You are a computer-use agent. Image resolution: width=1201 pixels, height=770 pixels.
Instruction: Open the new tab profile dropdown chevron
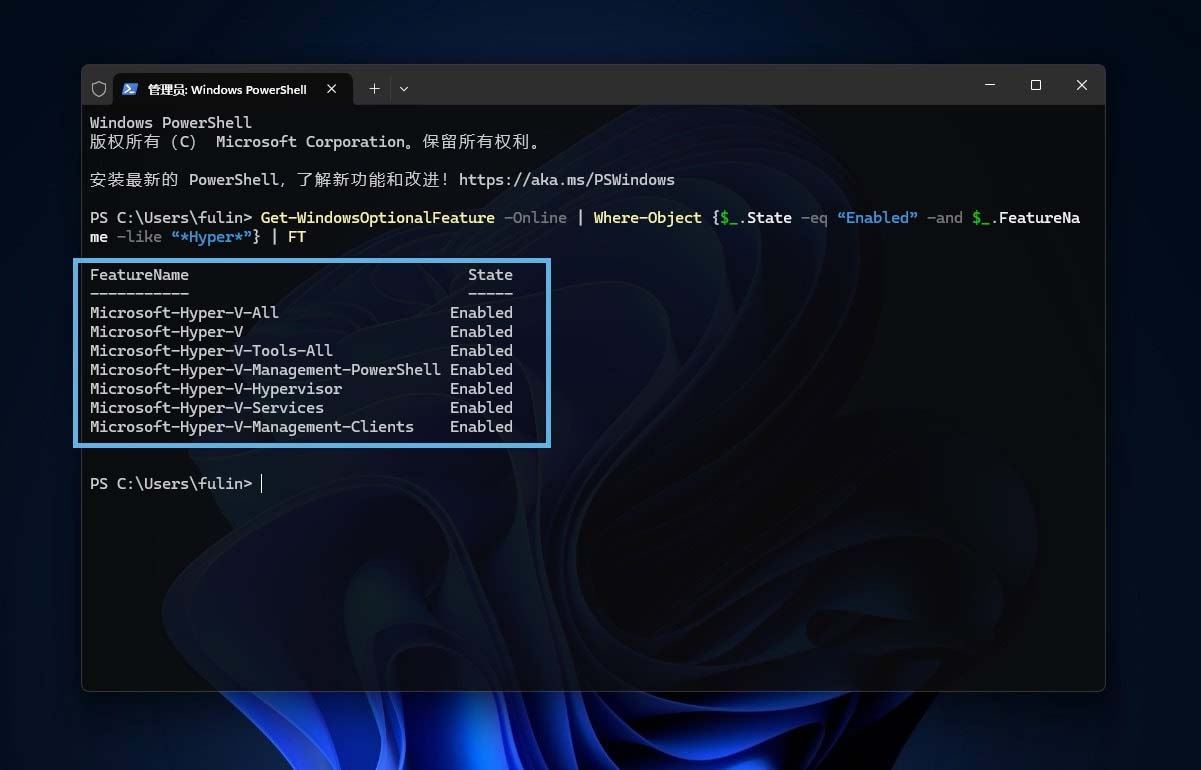pos(404,89)
